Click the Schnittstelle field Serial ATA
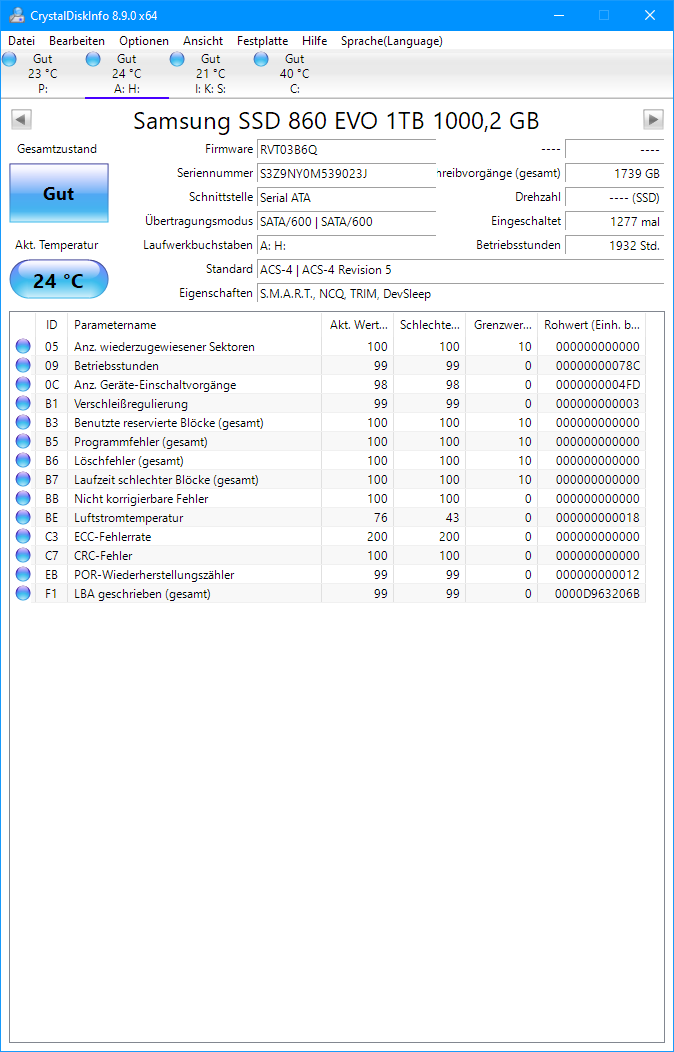 pyautogui.click(x=347, y=197)
